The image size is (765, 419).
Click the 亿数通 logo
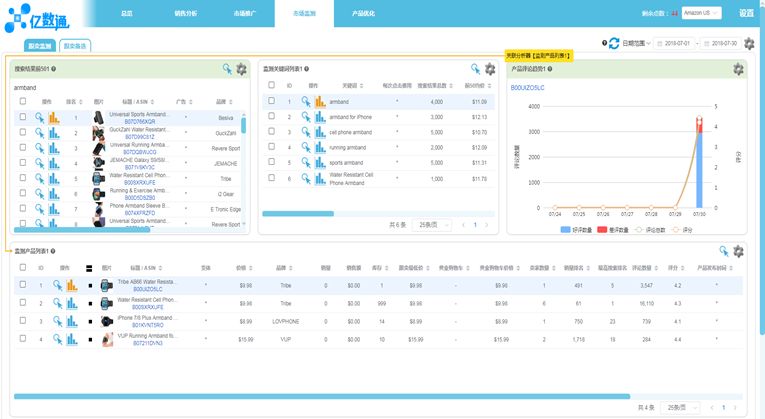(x=37, y=19)
